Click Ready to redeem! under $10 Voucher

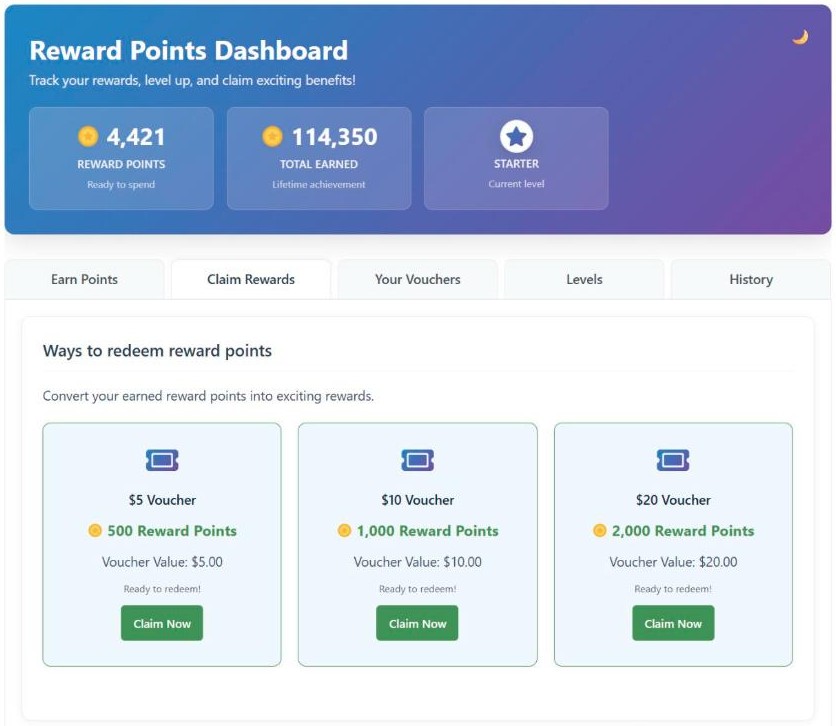(x=417, y=589)
